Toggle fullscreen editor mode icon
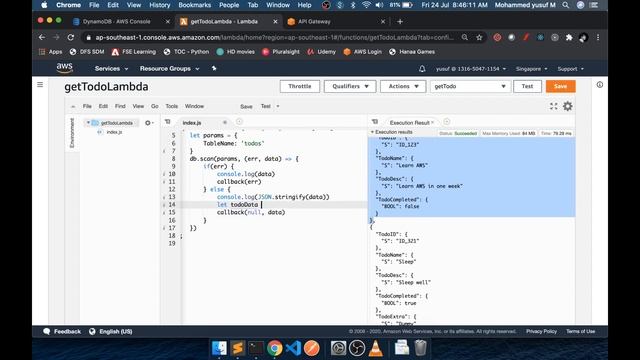The height and width of the screenshot is (360, 640). point(553,106)
